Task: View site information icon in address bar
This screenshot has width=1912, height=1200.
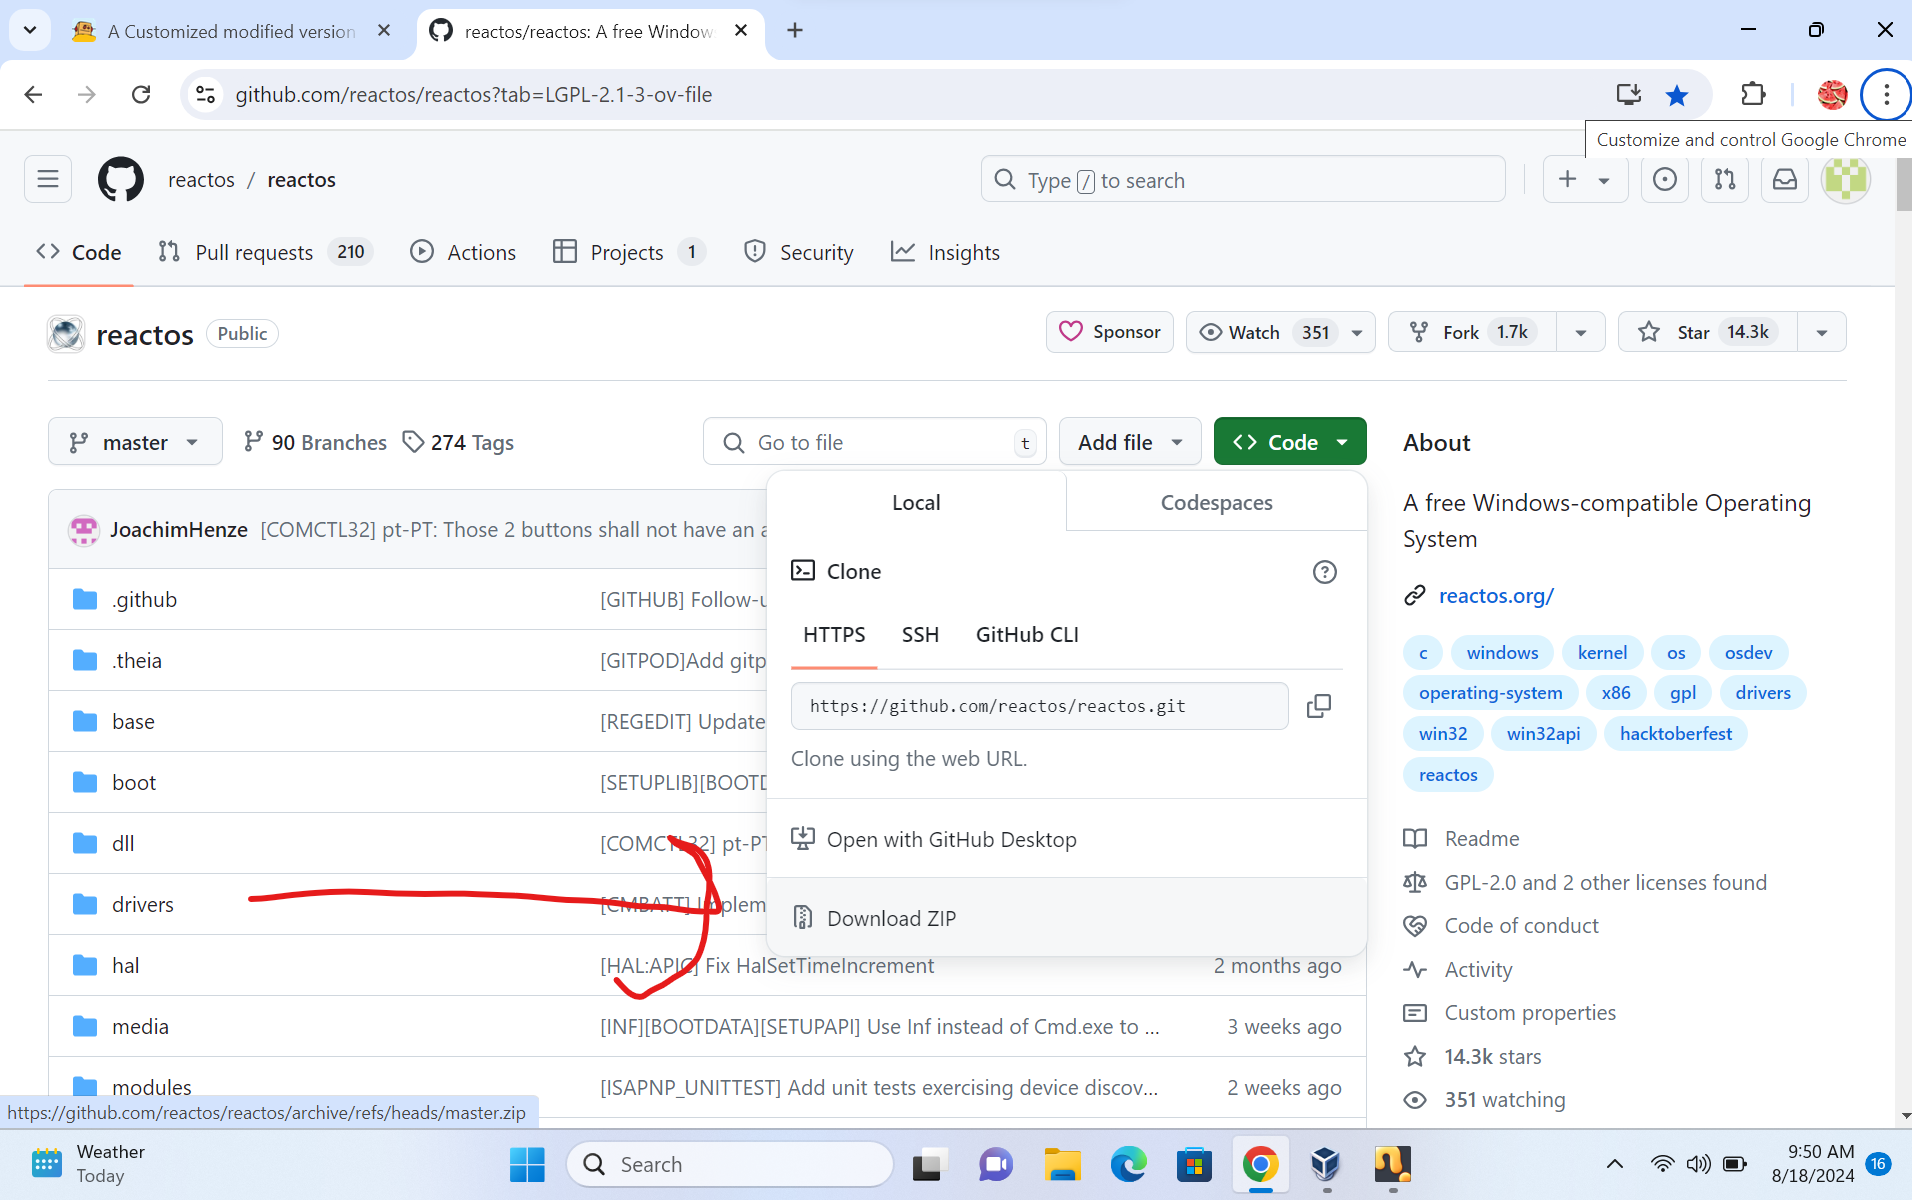Action: point(205,95)
